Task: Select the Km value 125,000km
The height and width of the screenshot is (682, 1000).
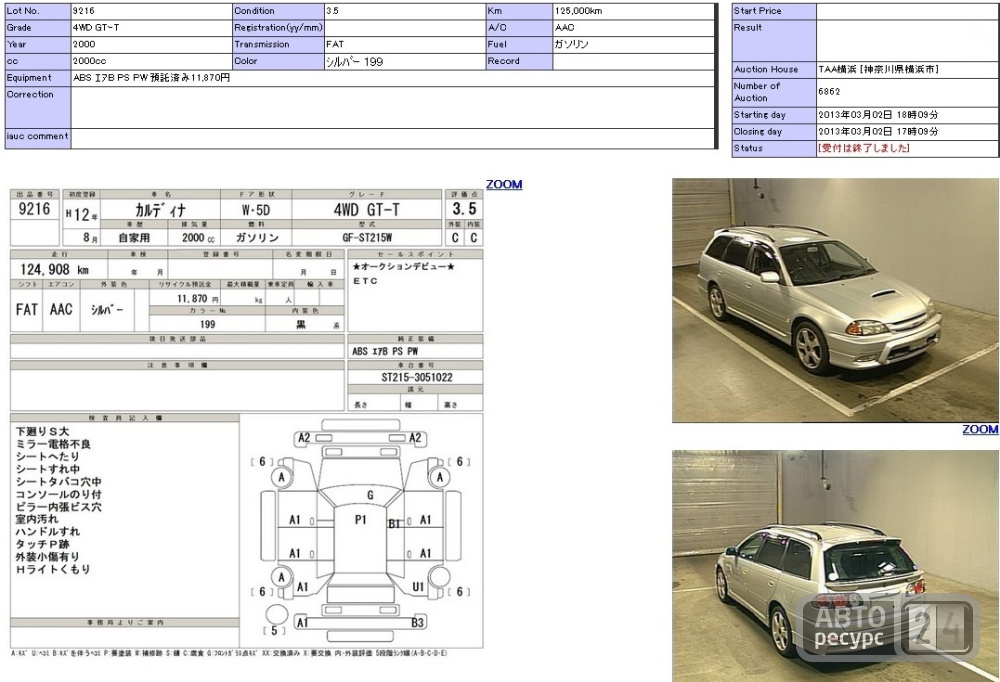Action: (578, 11)
